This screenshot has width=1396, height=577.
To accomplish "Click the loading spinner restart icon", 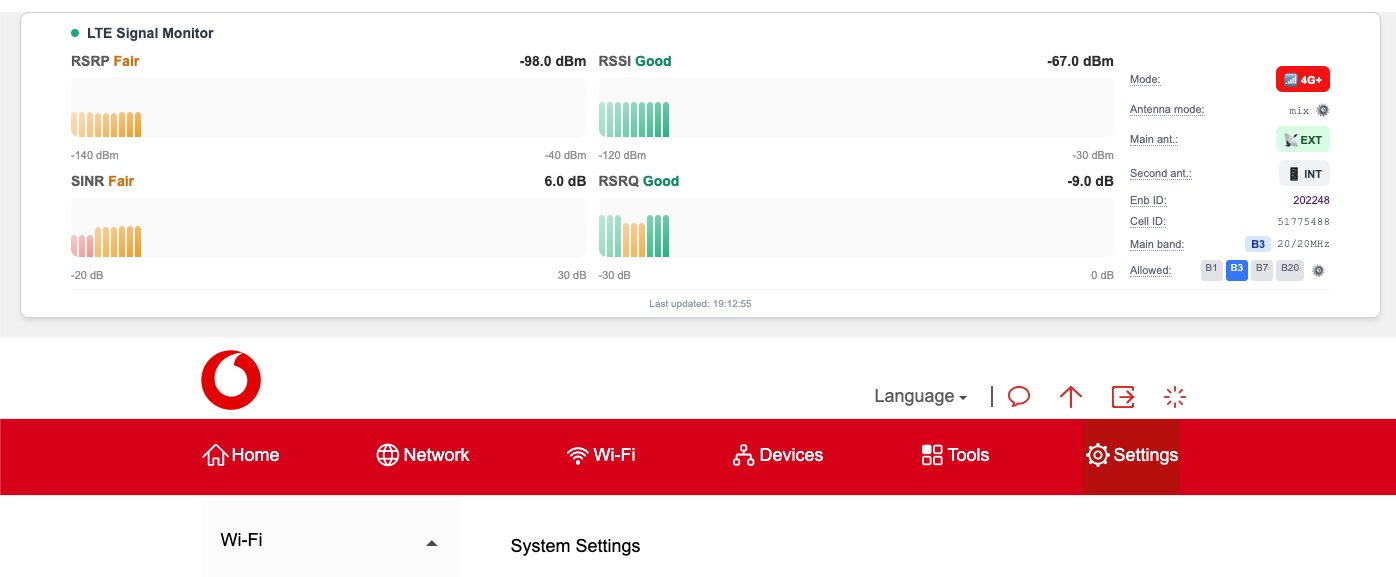I will point(1175,397).
